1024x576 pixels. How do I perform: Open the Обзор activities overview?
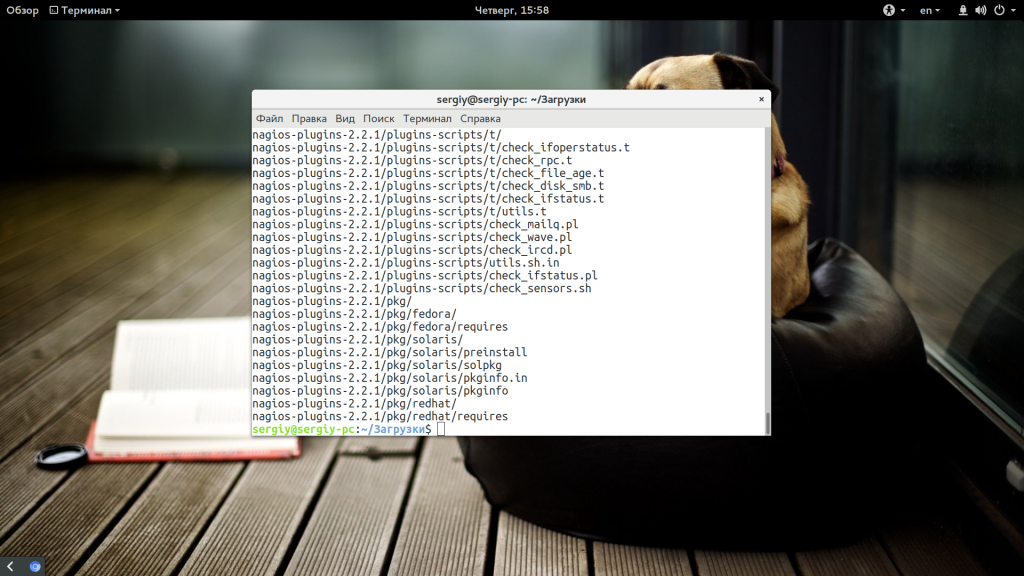[x=22, y=10]
